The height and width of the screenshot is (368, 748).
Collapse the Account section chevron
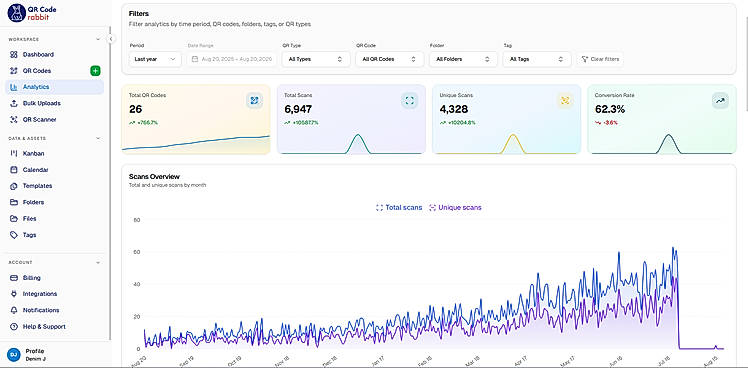click(x=98, y=263)
